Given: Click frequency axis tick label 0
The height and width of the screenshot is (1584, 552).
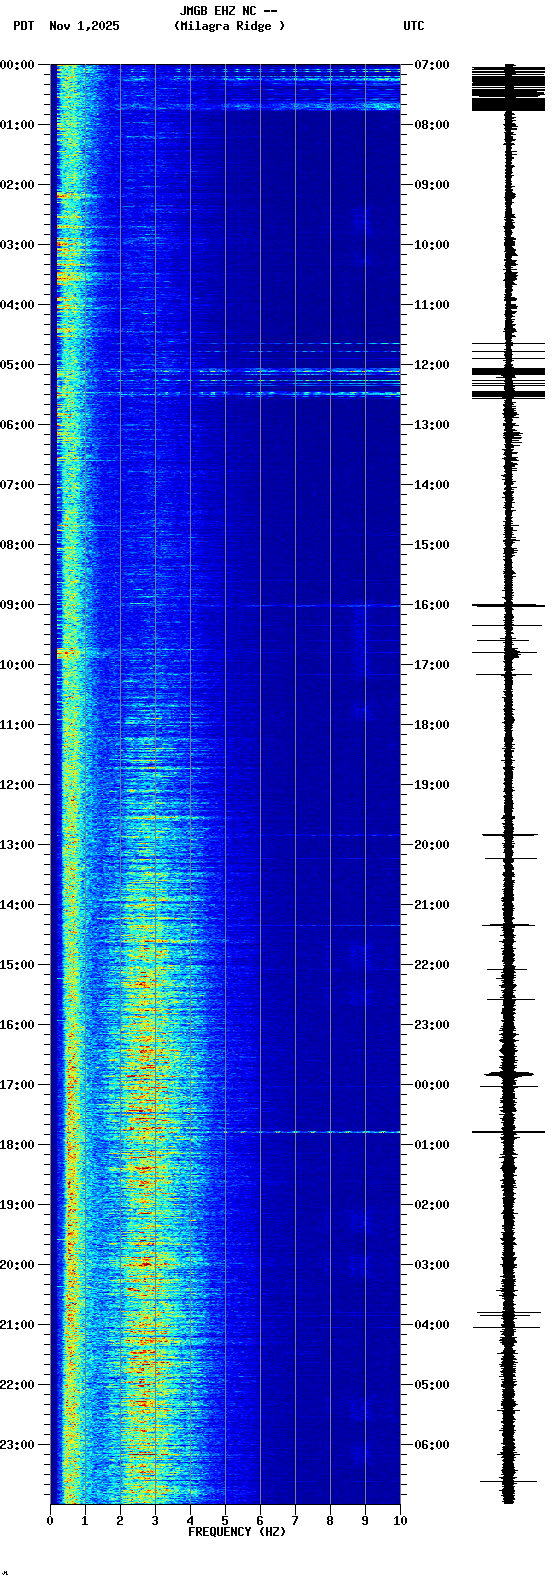Looking at the screenshot, I should (x=50, y=1522).
